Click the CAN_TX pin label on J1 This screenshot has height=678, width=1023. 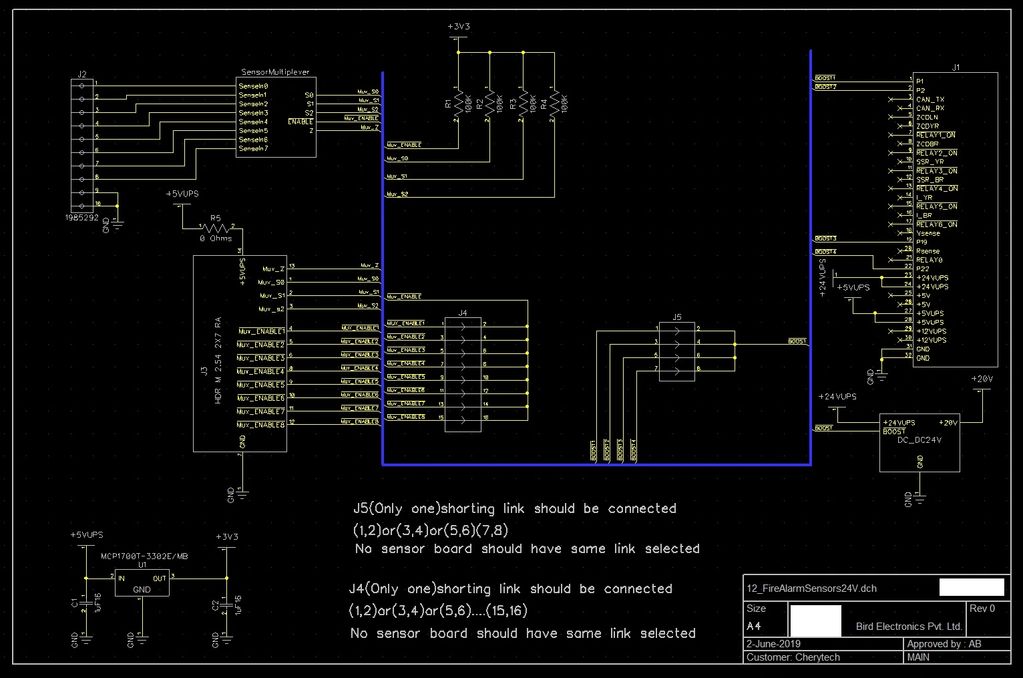coord(930,100)
